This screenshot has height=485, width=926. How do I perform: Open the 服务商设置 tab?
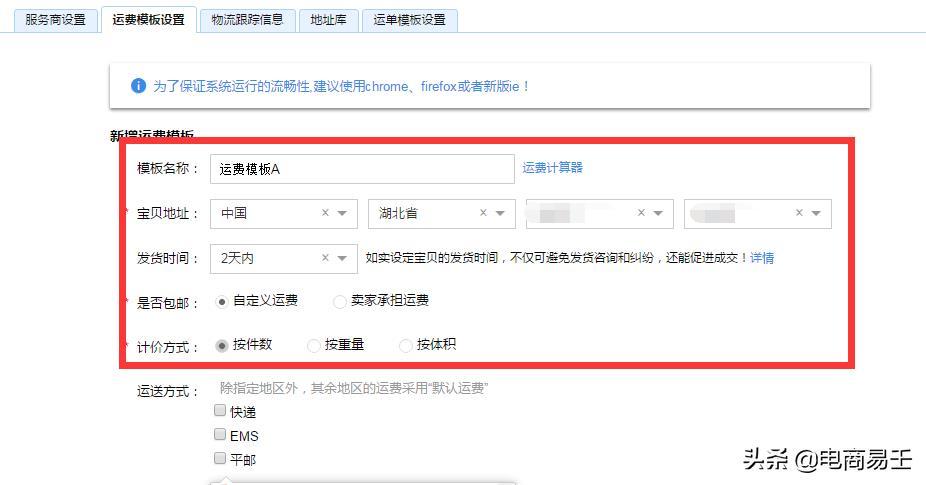(56, 19)
